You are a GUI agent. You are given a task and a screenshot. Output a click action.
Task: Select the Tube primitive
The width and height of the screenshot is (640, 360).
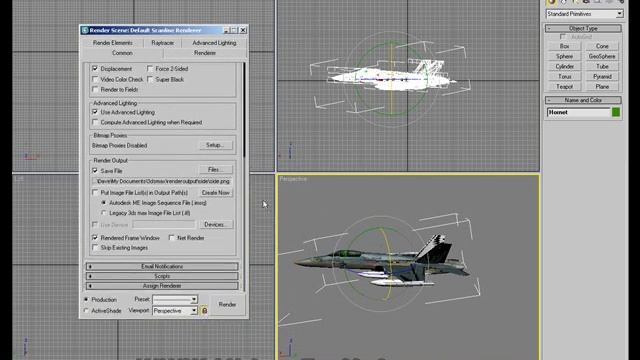coord(602,67)
